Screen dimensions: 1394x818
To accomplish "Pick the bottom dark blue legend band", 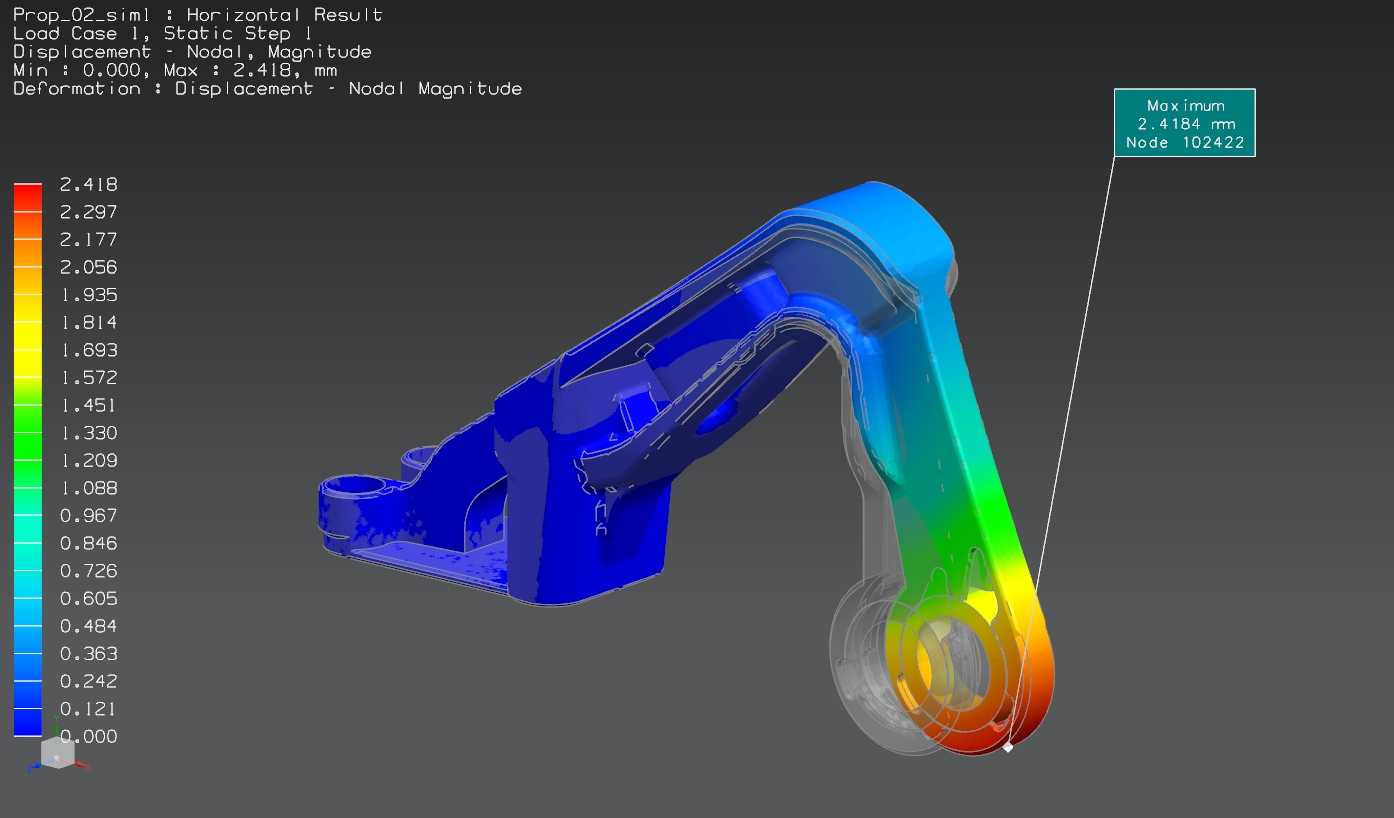I will click(28, 722).
